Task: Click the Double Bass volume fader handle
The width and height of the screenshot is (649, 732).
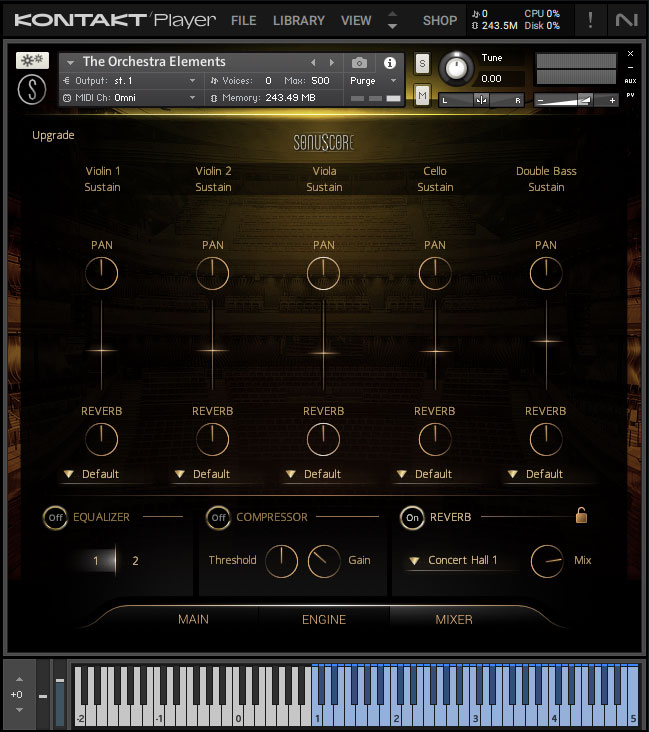Action: pos(546,341)
